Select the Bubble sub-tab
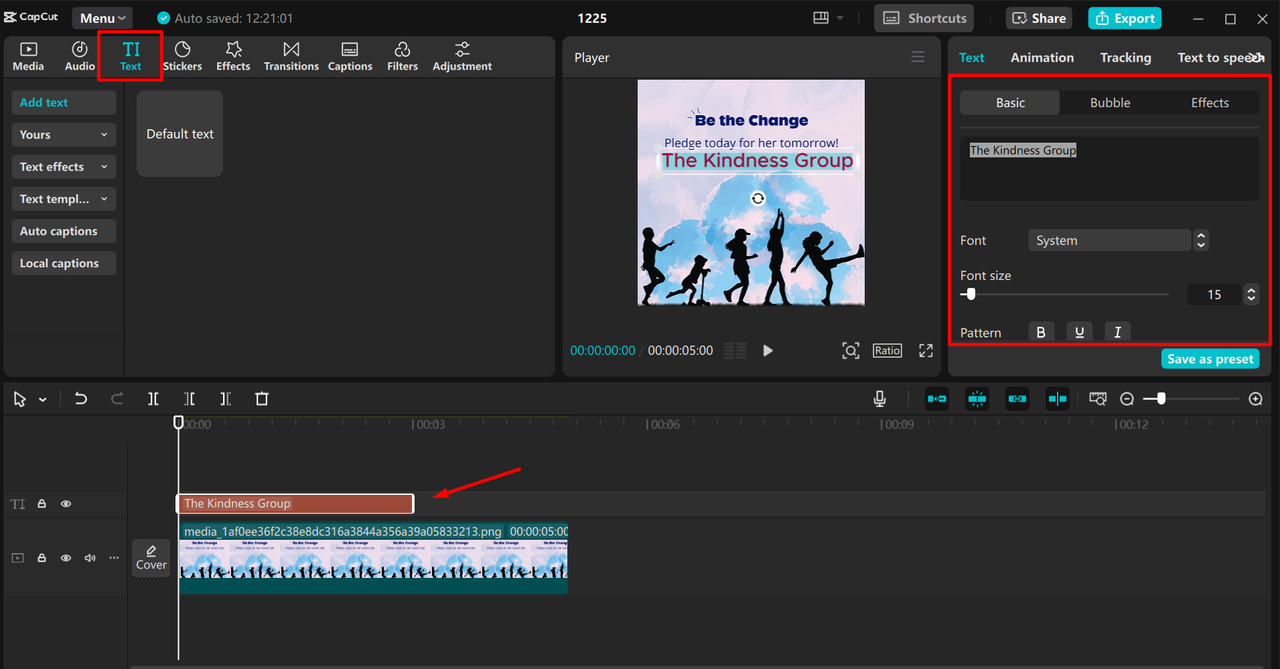The height and width of the screenshot is (669, 1280). click(1110, 102)
